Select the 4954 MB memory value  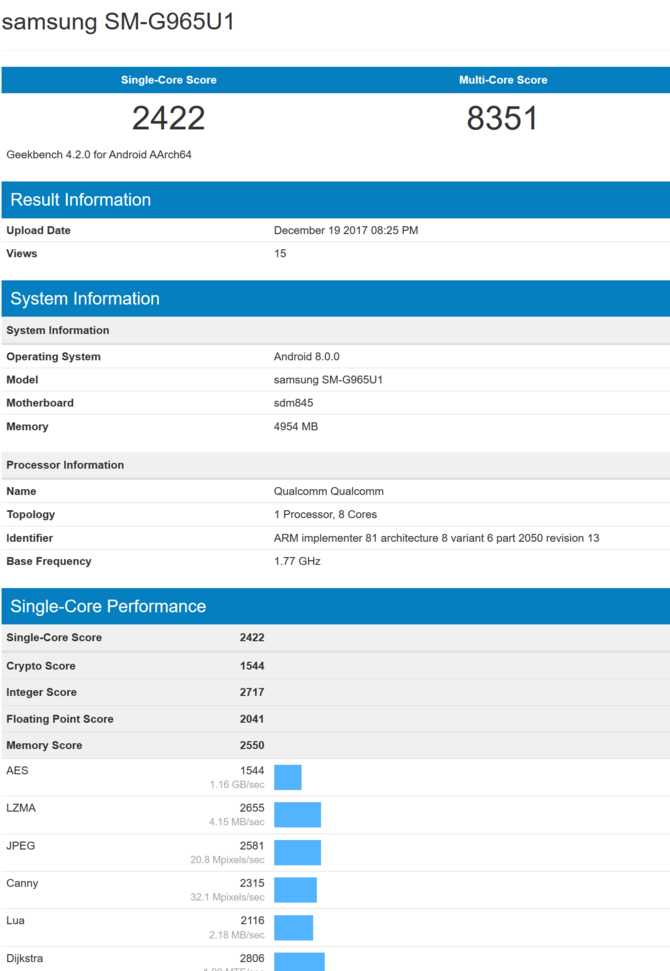pos(296,427)
